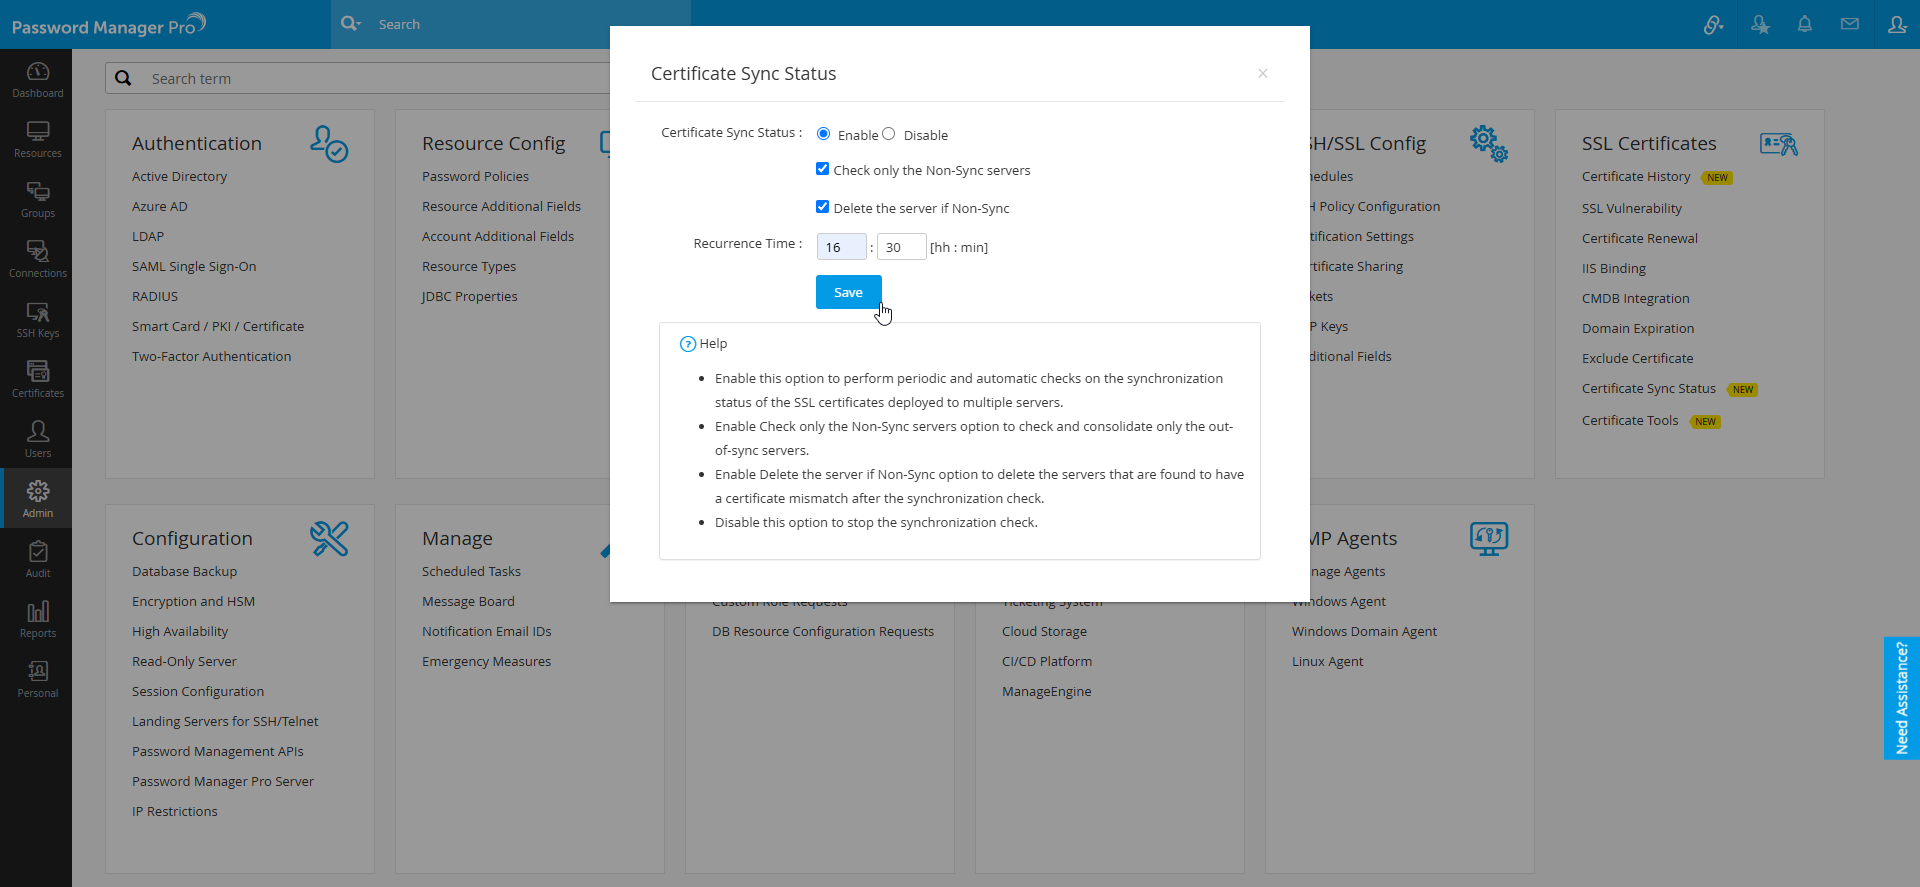Open Audit from the sidebar
Viewport: 1920px width, 887px height.
pyautogui.click(x=37, y=559)
